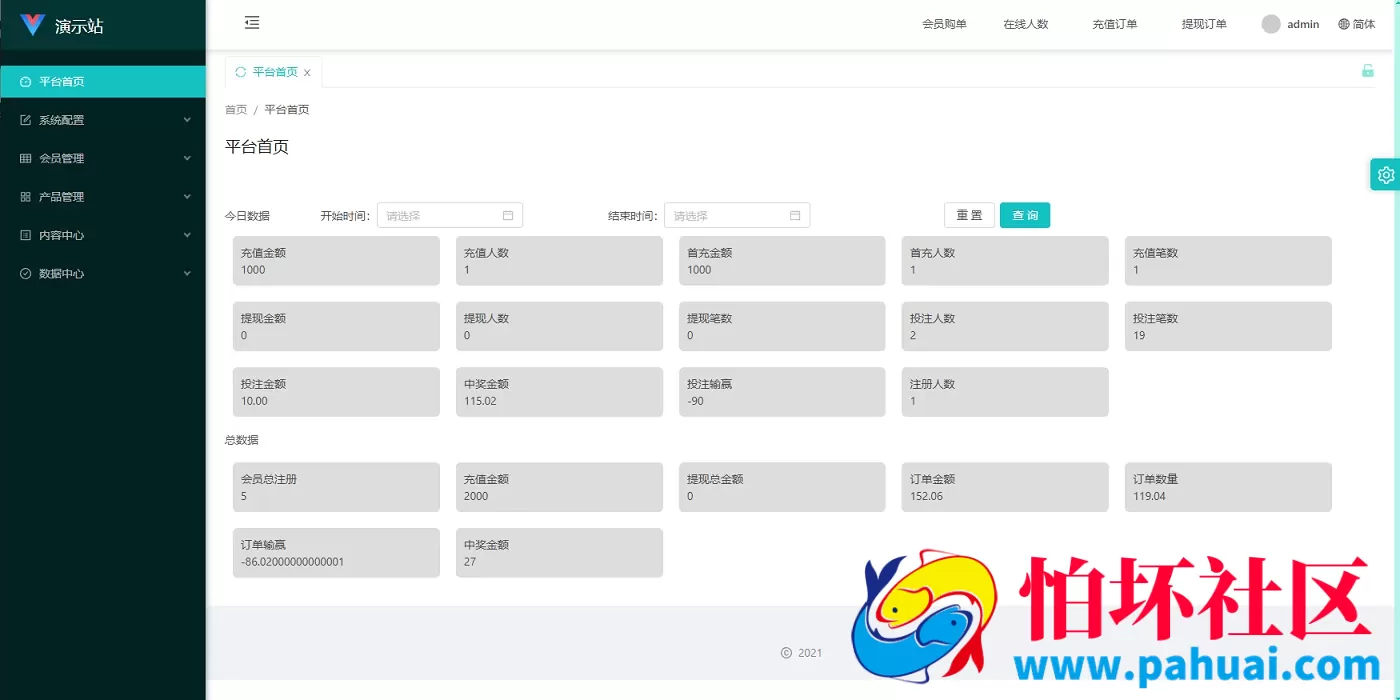The width and height of the screenshot is (1400, 700).
Task: Click the 注册人数 card
Action: (1005, 392)
